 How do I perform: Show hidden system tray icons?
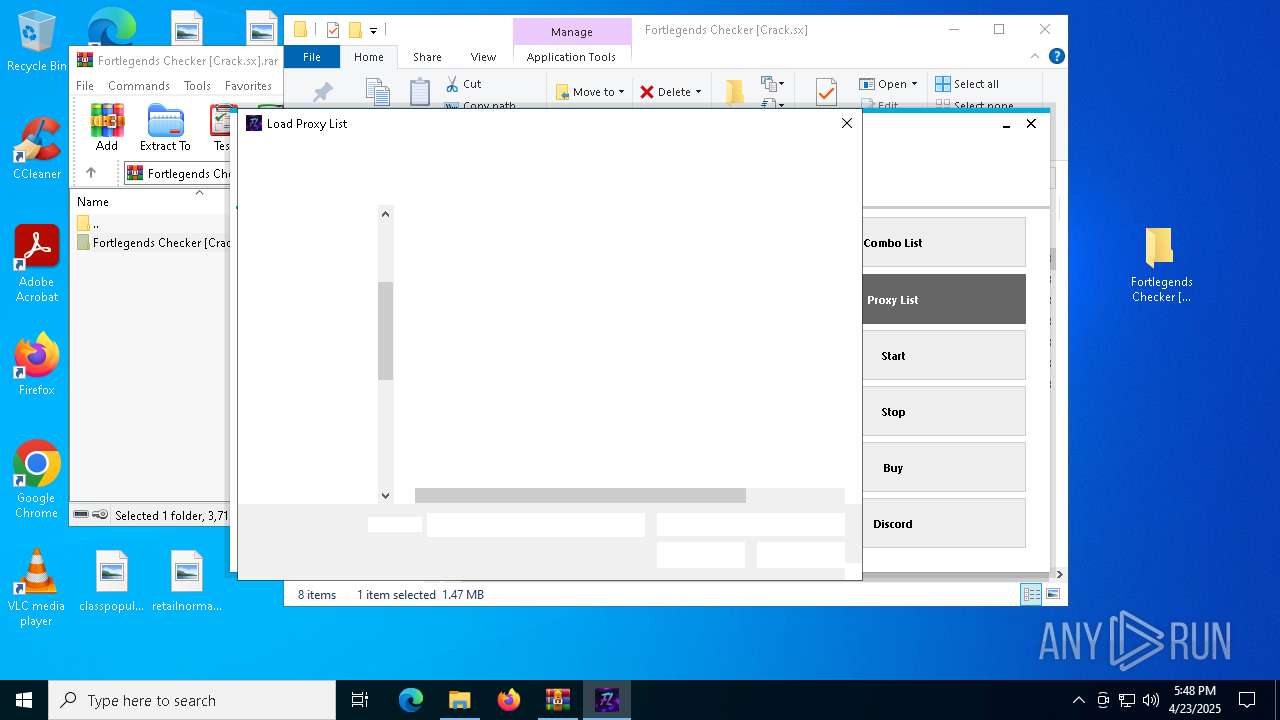1078,700
